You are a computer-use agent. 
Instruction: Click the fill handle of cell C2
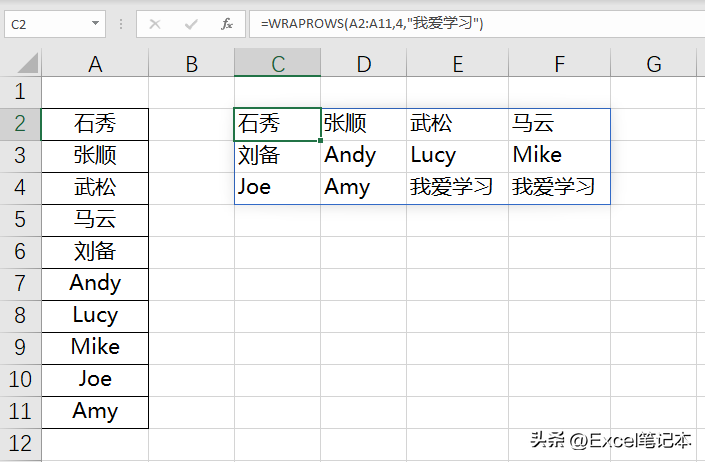[x=320, y=140]
